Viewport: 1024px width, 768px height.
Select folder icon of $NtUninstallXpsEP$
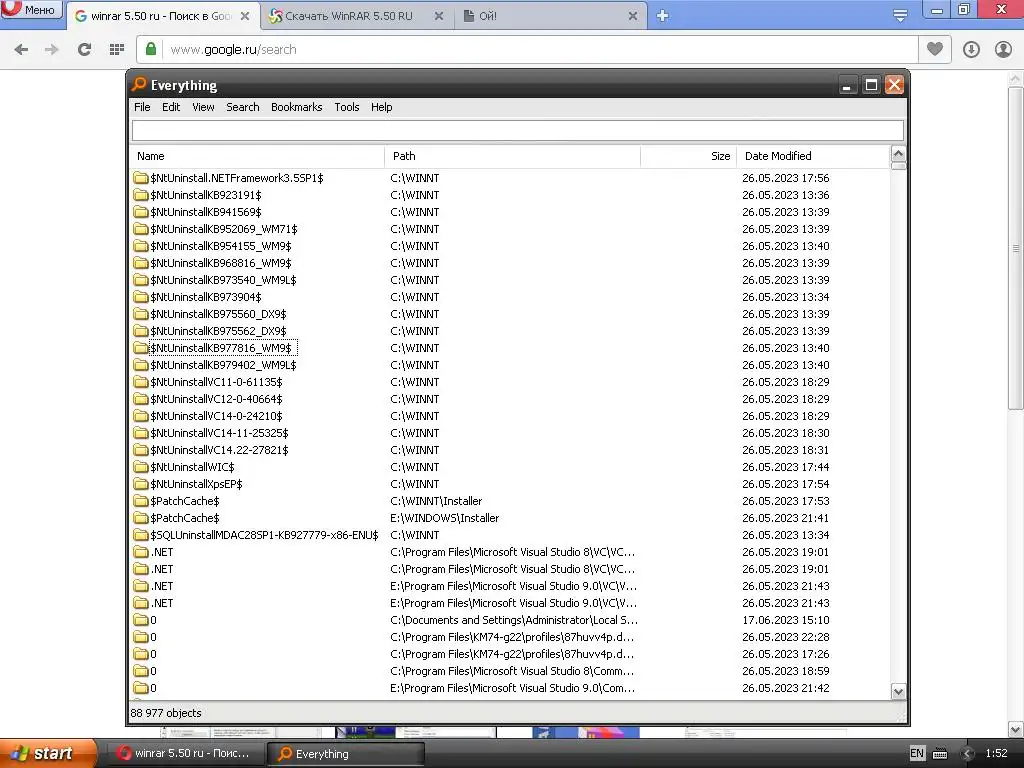(140, 483)
